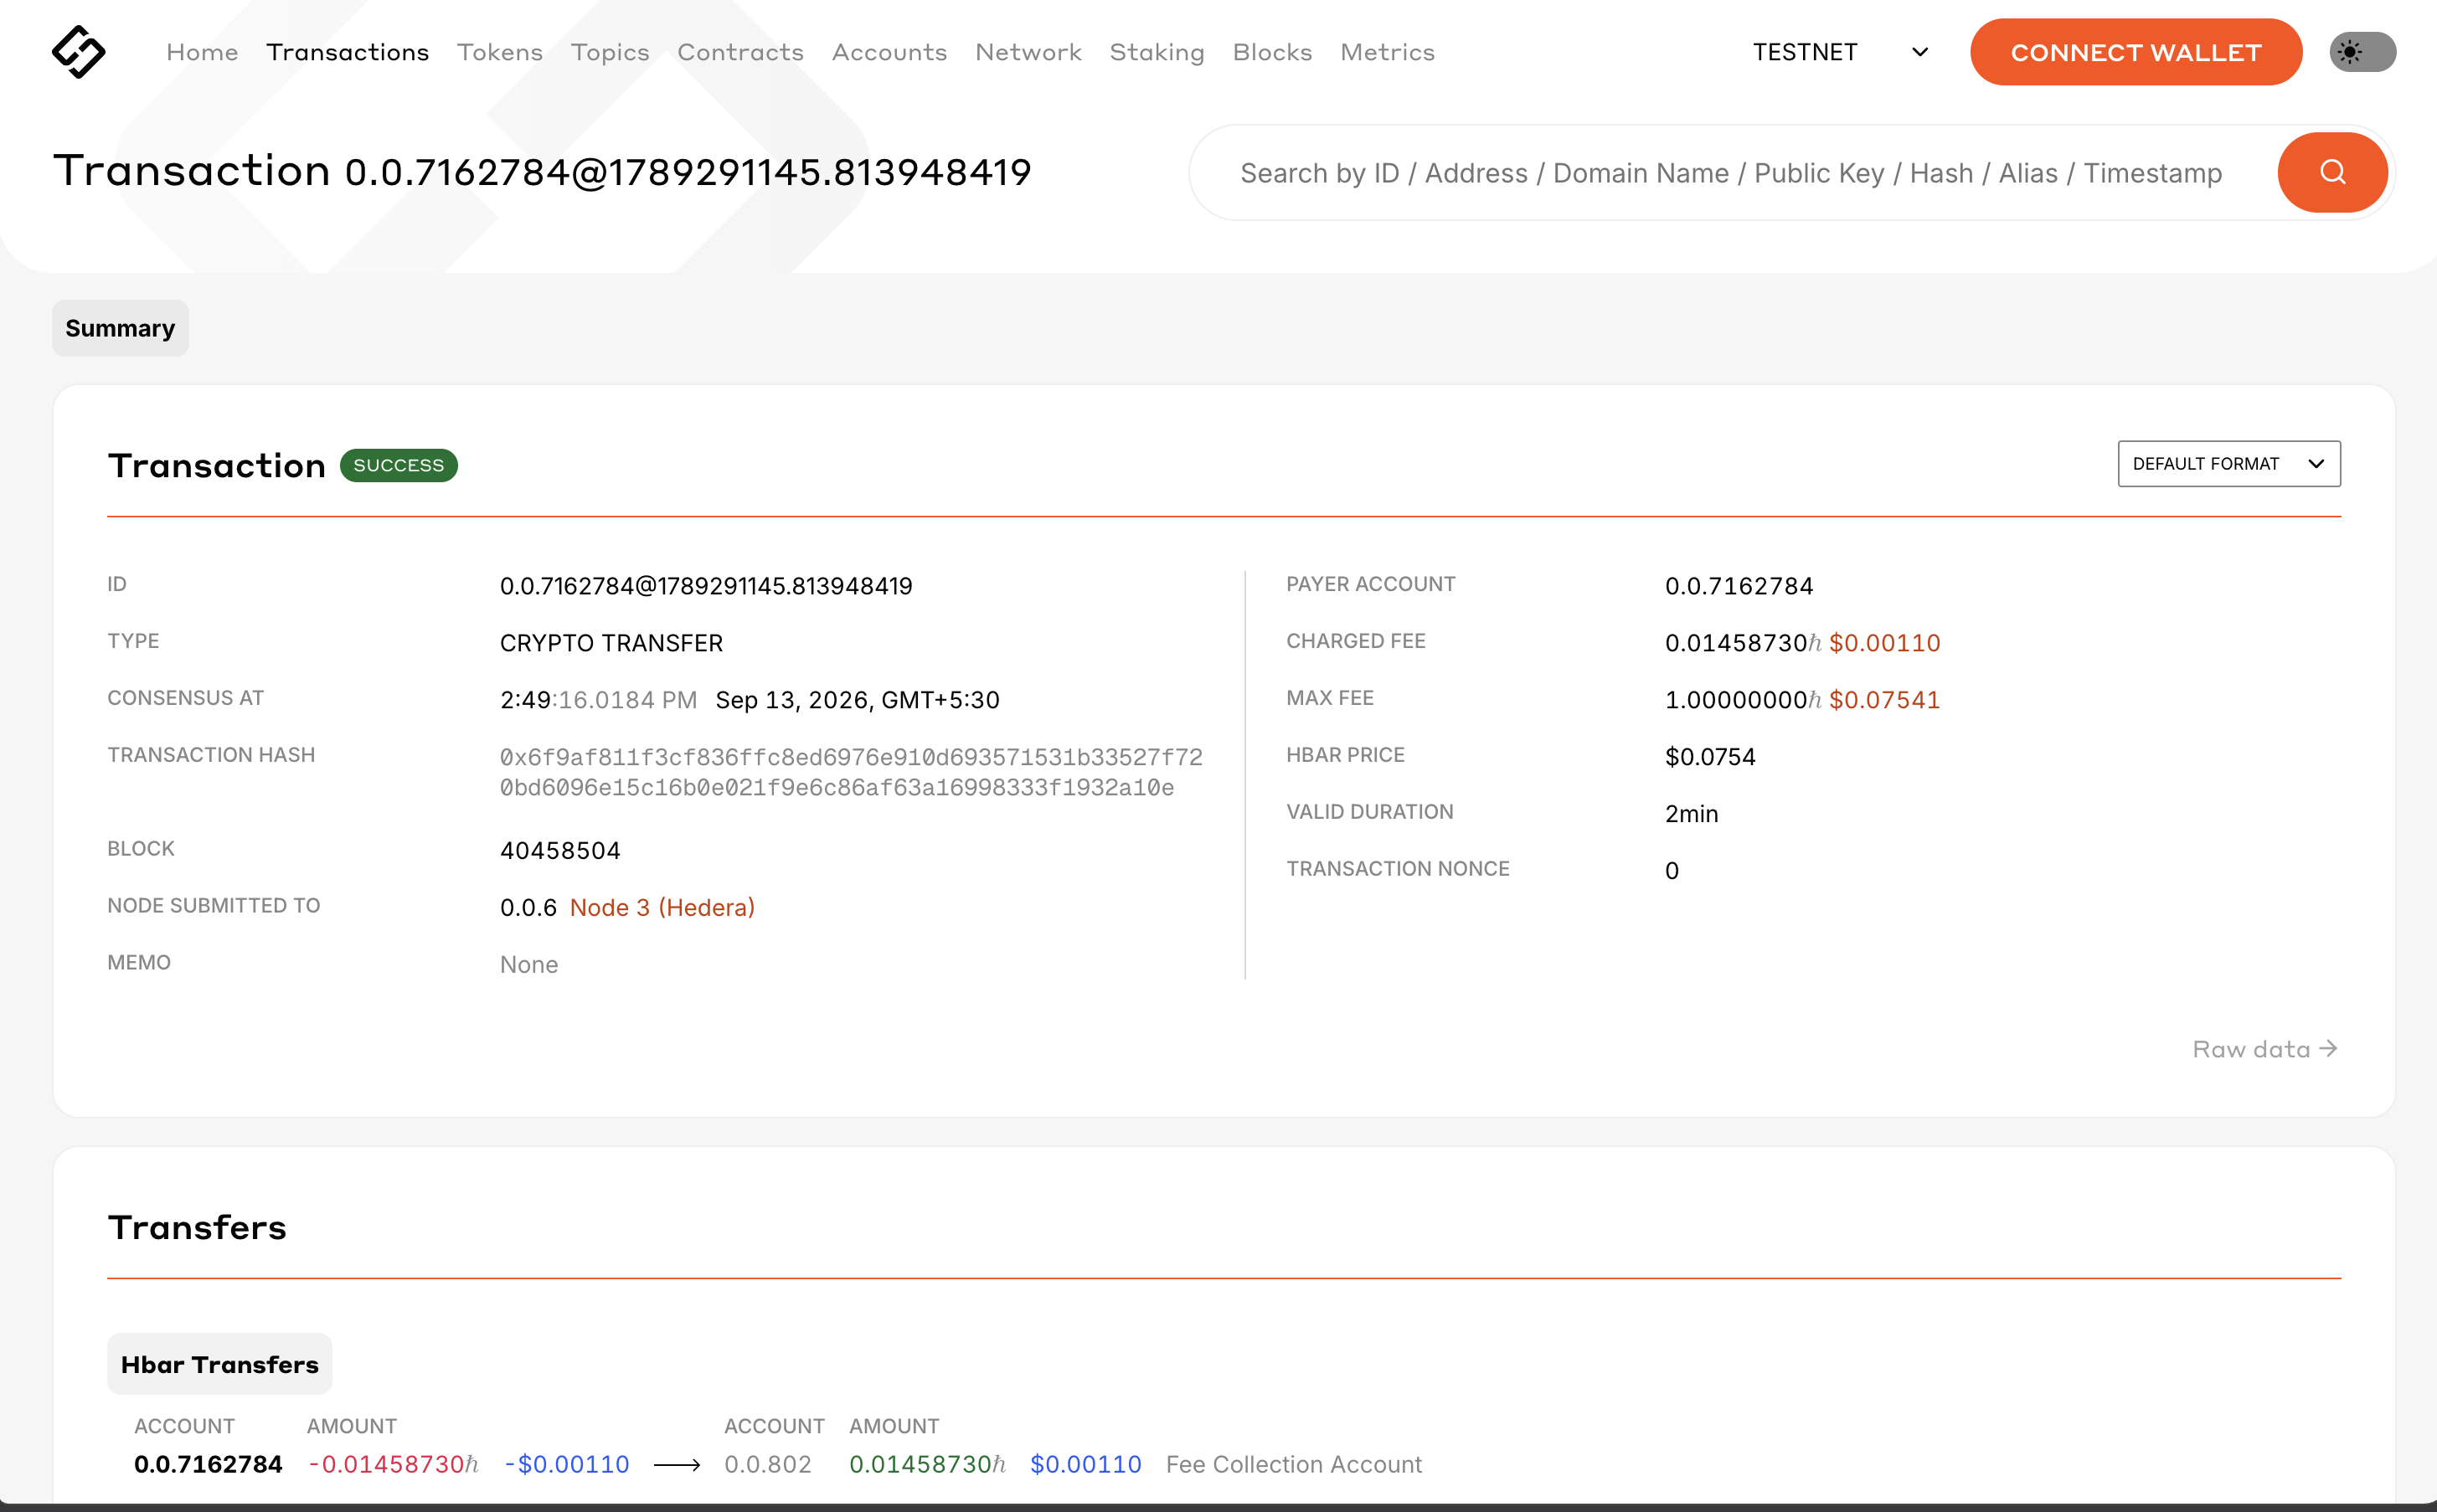Focus the search by ID input field
The height and width of the screenshot is (1512, 2437).
point(1730,173)
